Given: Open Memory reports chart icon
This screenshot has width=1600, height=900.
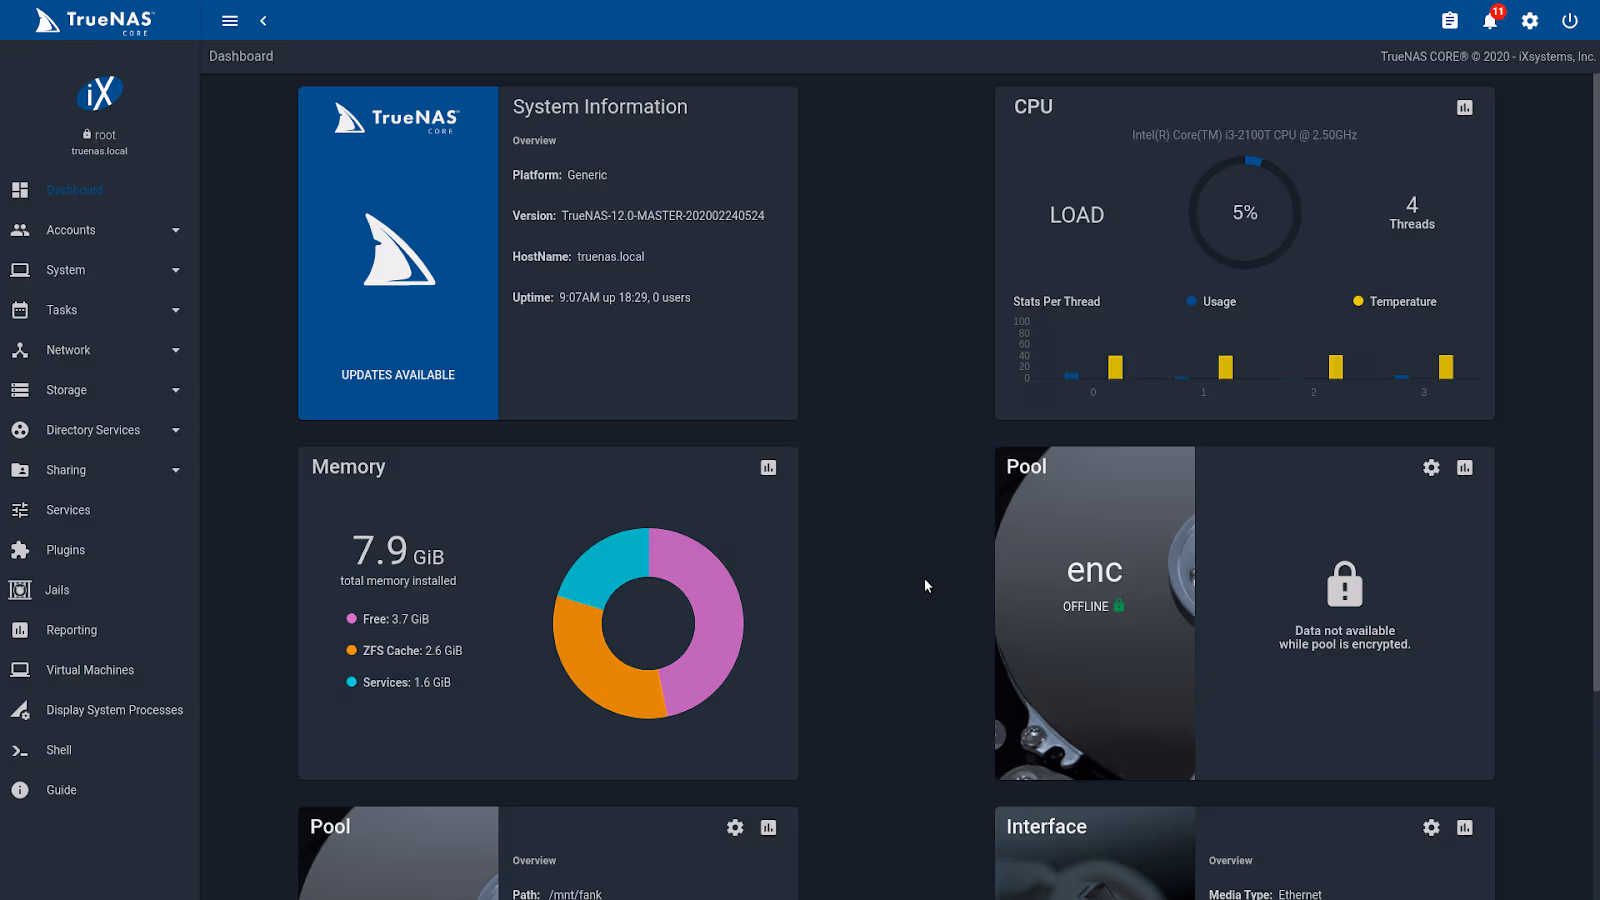Looking at the screenshot, I should [x=768, y=467].
